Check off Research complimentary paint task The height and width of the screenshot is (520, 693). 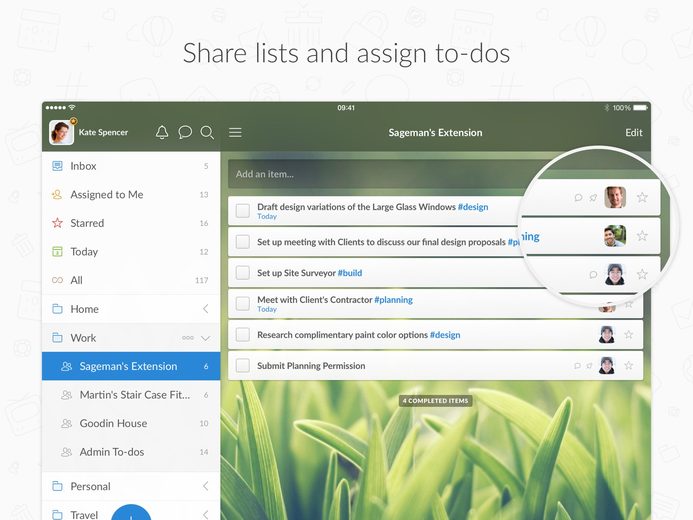[x=243, y=334]
